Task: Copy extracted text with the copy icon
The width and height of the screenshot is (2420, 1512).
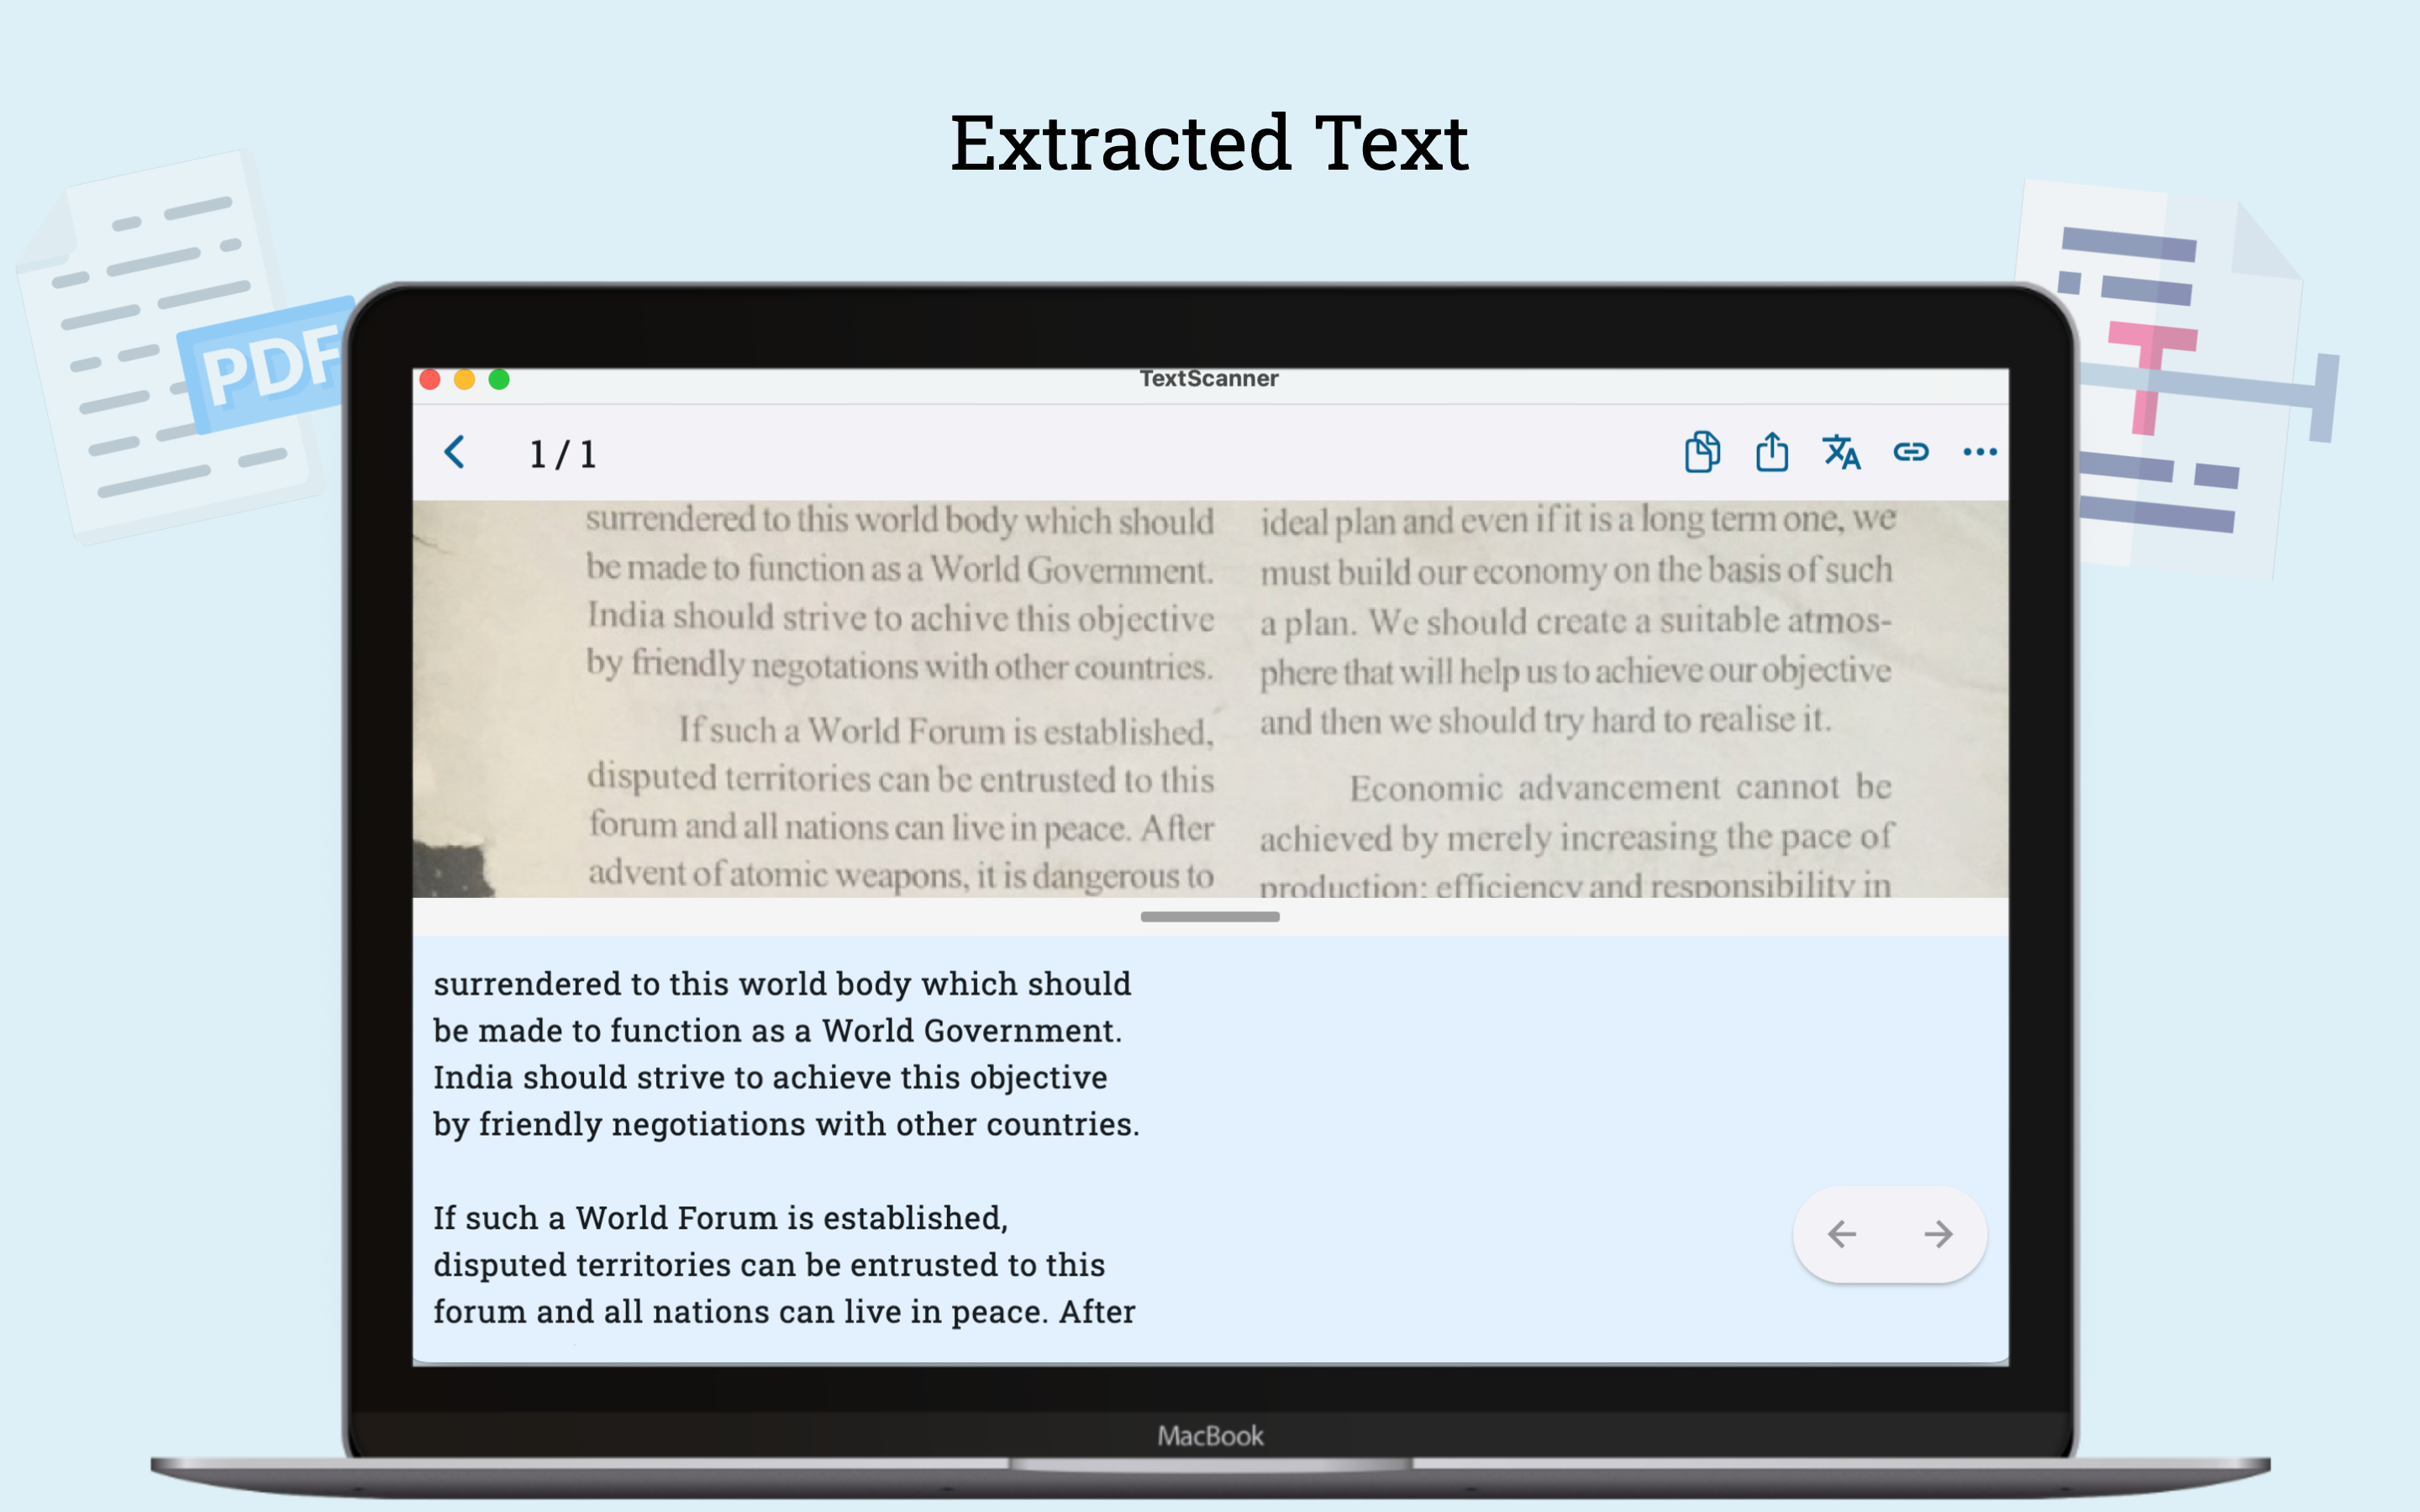Action: pyautogui.click(x=1702, y=452)
